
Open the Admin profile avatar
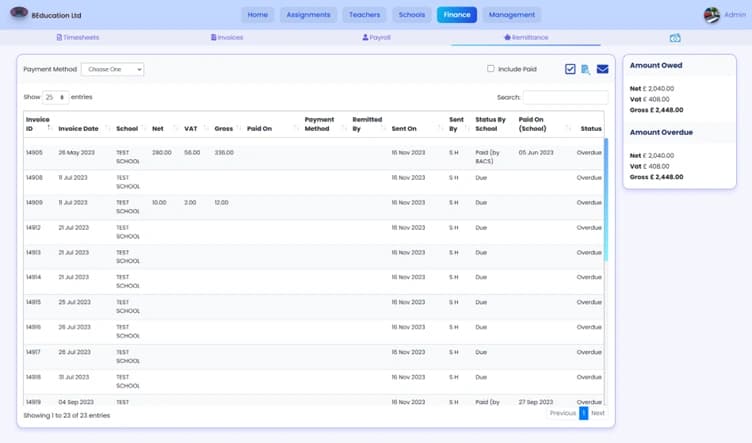pyautogui.click(x=712, y=15)
